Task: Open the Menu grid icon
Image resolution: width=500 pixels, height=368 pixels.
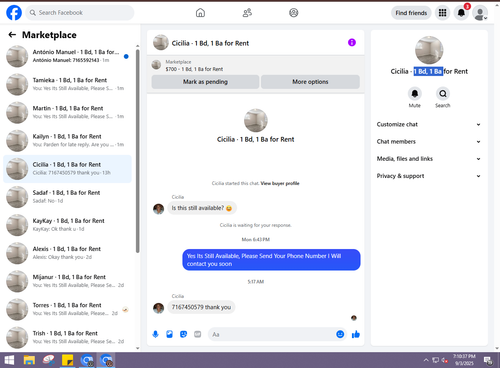Action: (x=442, y=13)
